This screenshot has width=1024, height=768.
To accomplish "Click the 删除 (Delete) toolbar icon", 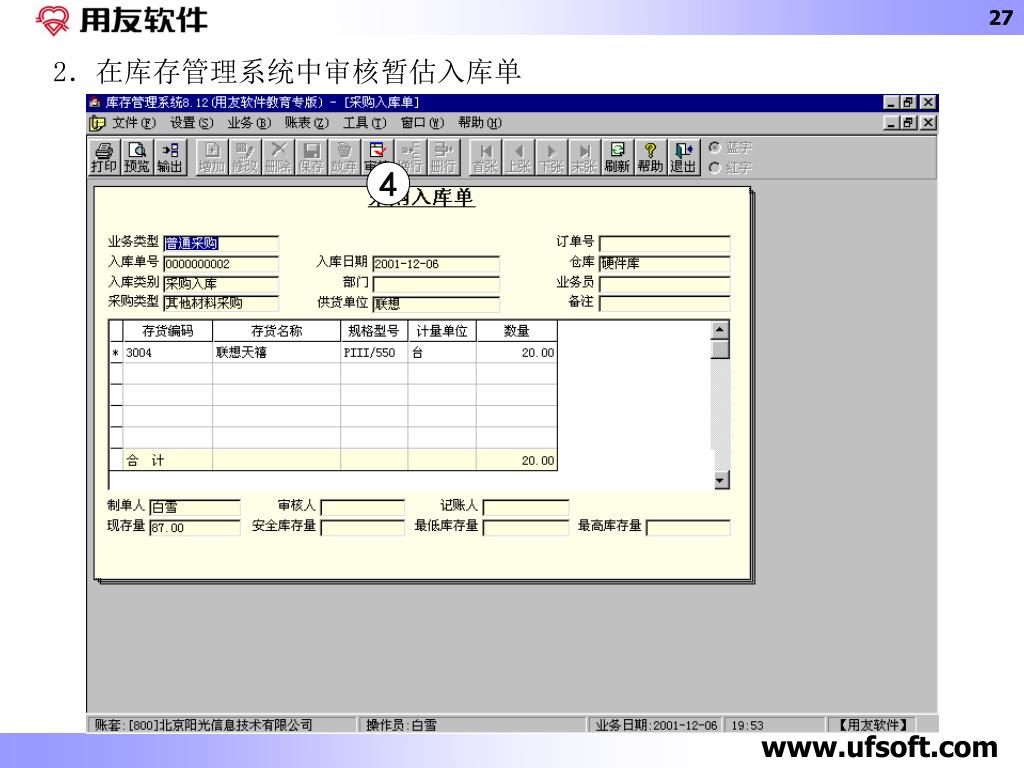I will pyautogui.click(x=278, y=157).
